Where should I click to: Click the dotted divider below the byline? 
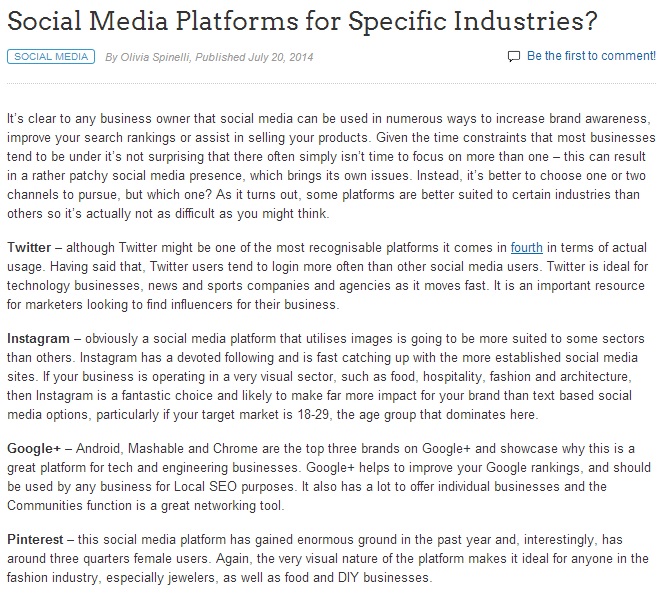click(x=331, y=84)
